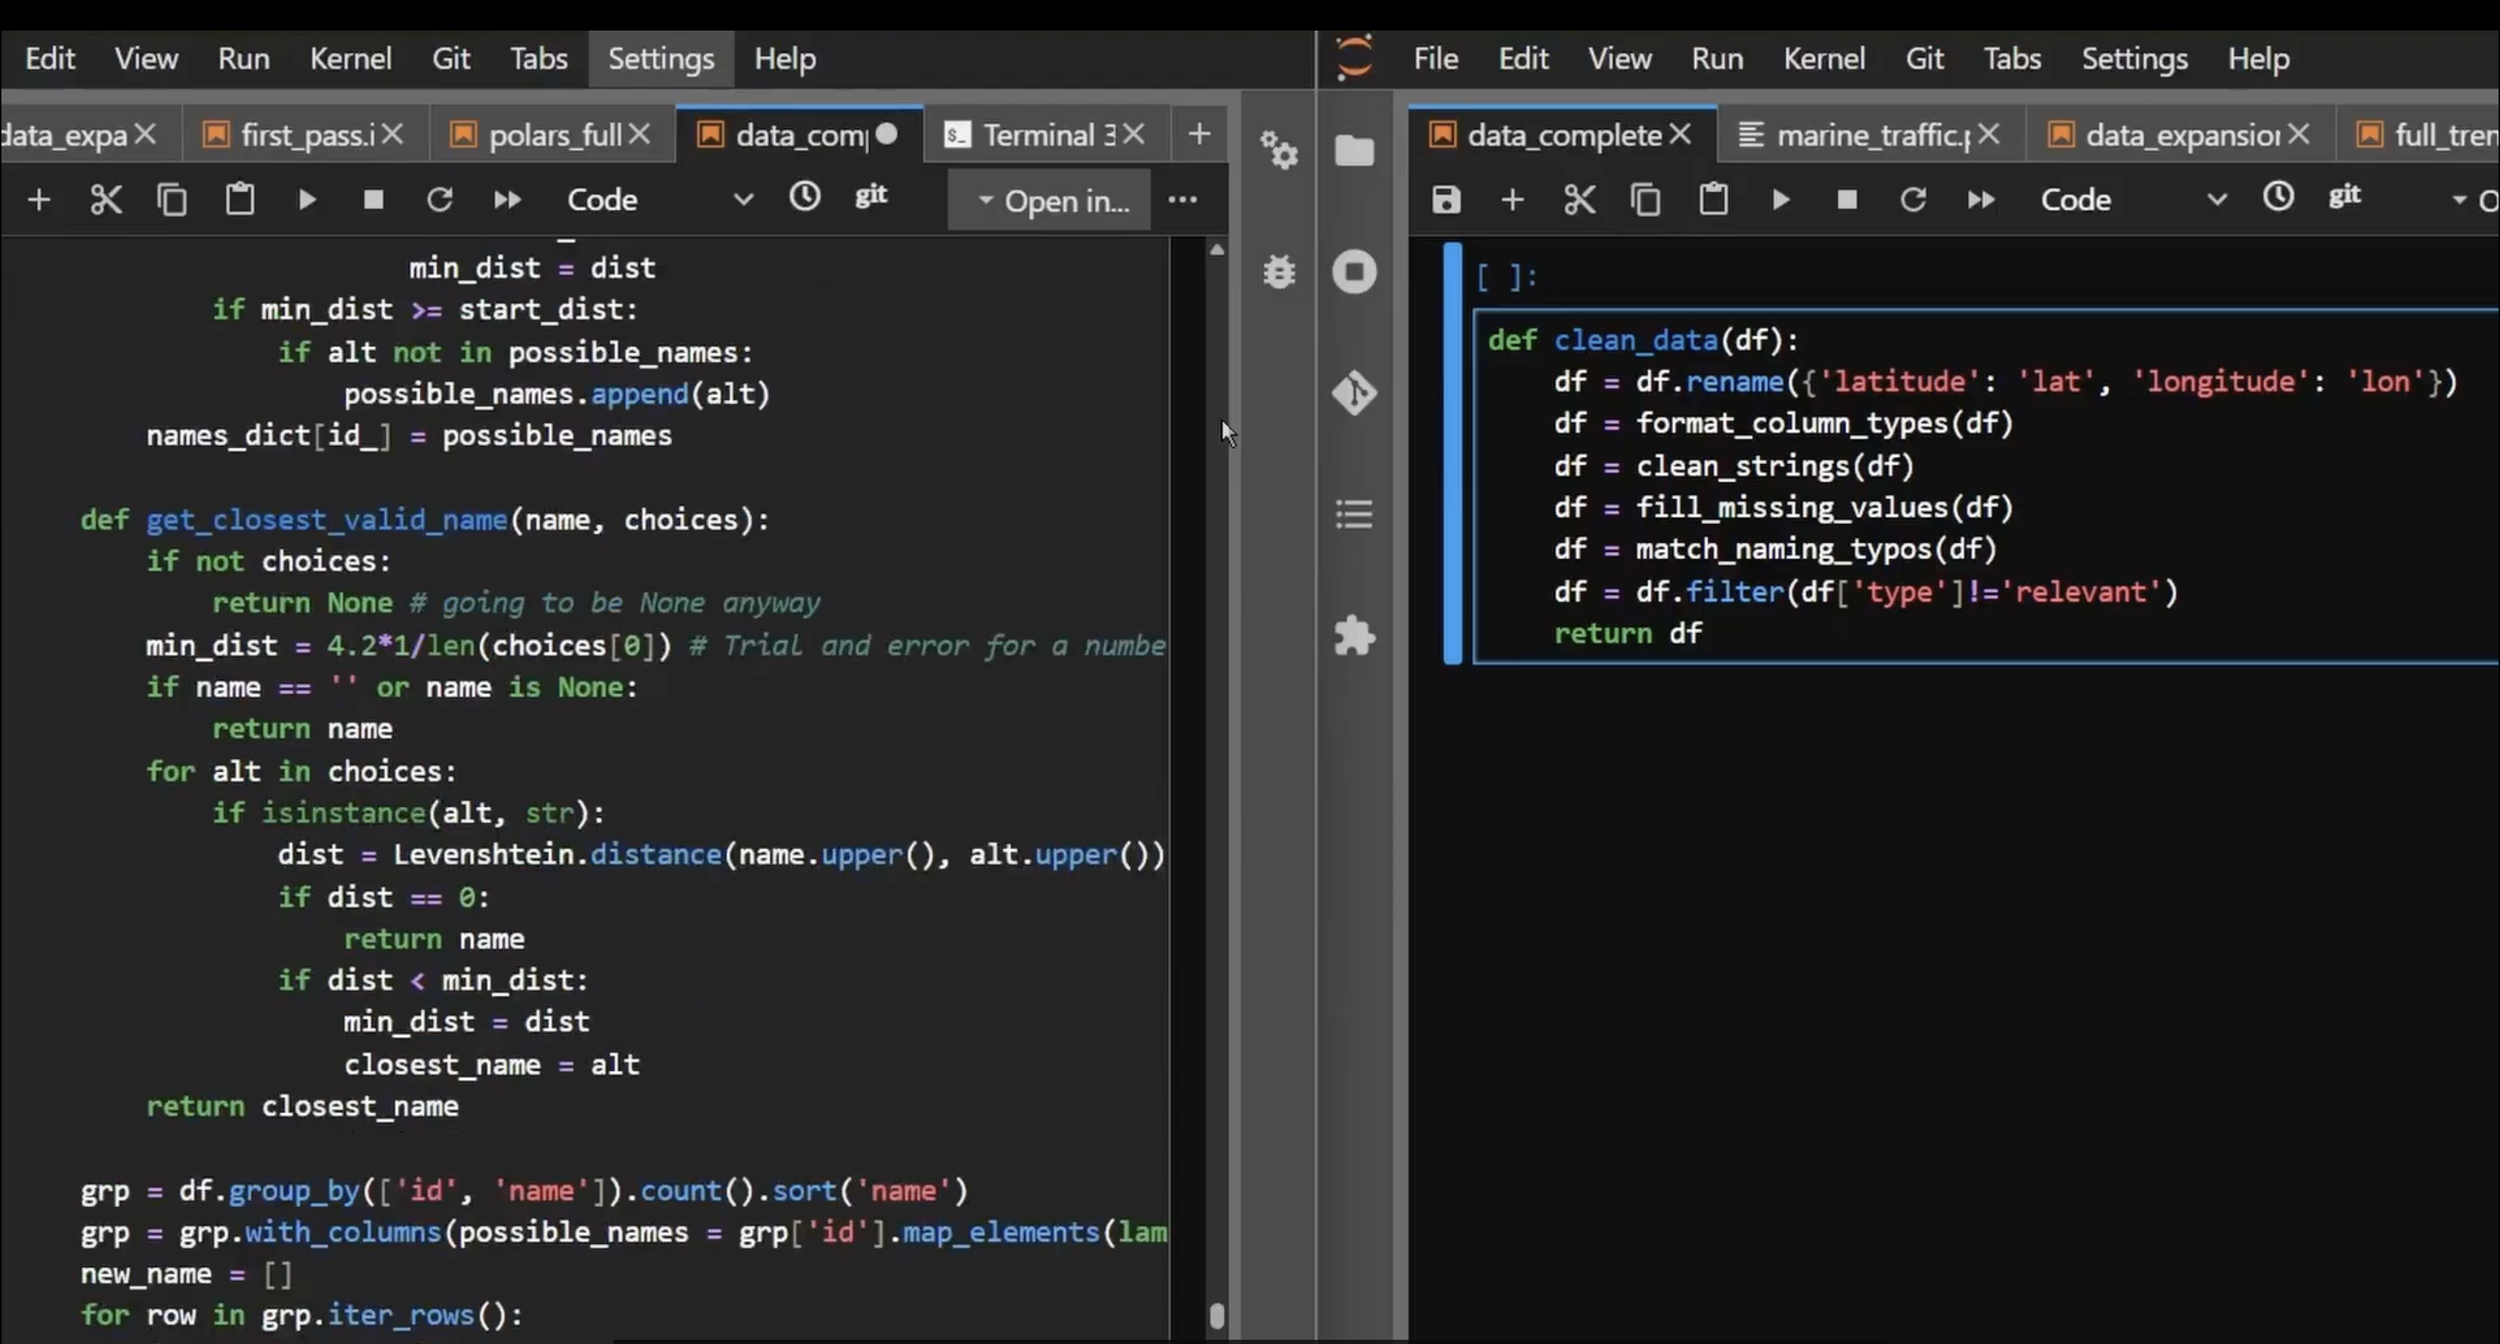Copy cell in right notebook toolbar
Viewport: 2500px width, 1344px height.
tap(1646, 200)
